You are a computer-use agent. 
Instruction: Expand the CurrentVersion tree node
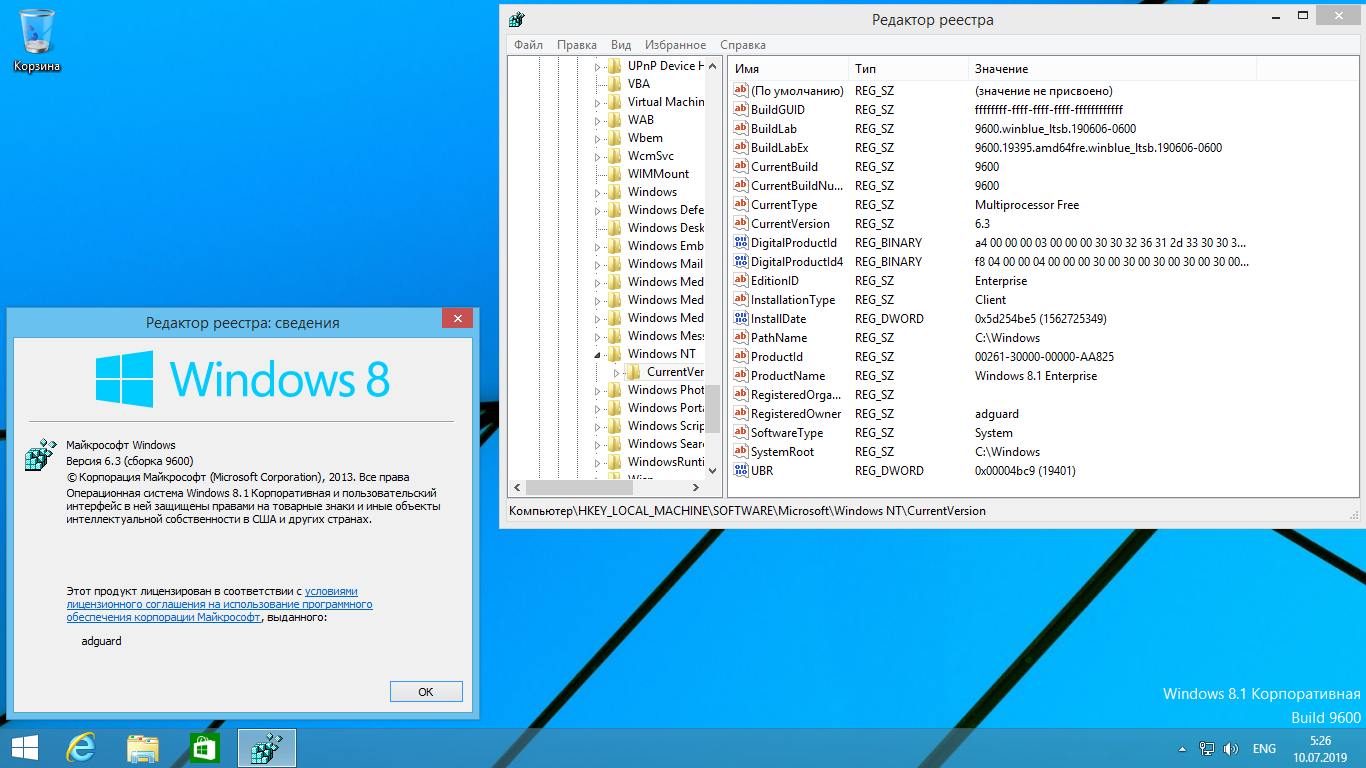(617, 372)
